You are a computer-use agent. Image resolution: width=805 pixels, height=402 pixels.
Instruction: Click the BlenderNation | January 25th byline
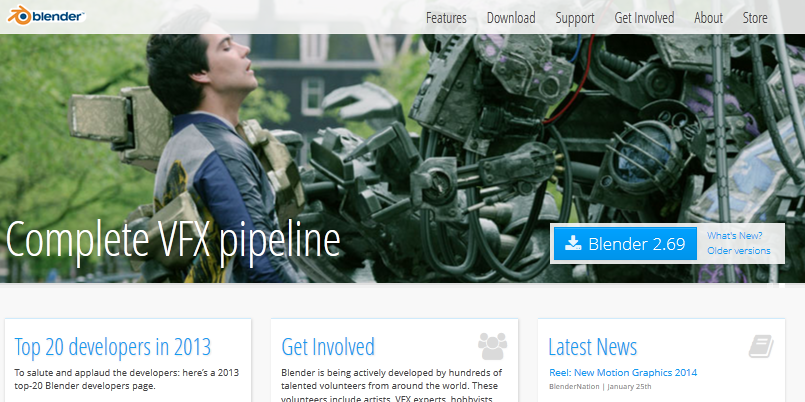pyautogui.click(x=600, y=387)
